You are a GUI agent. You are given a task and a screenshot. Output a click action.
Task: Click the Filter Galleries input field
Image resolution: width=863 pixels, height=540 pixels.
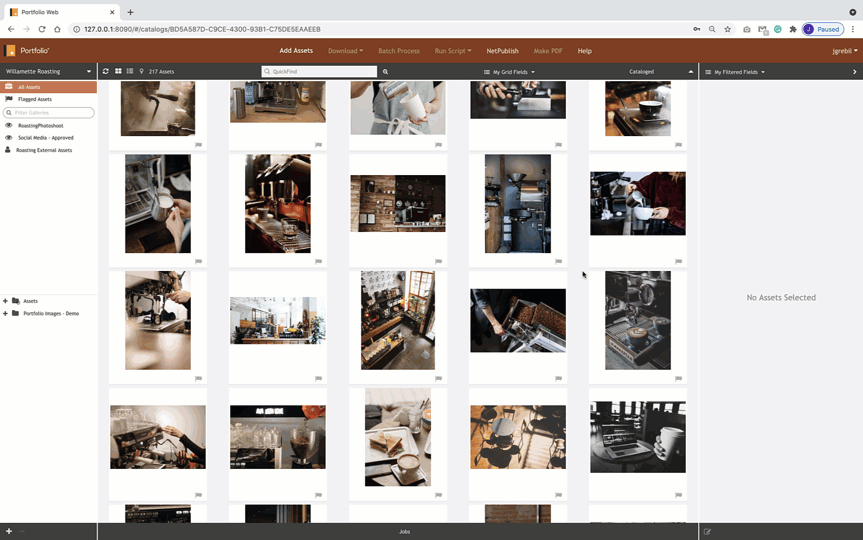(48, 112)
